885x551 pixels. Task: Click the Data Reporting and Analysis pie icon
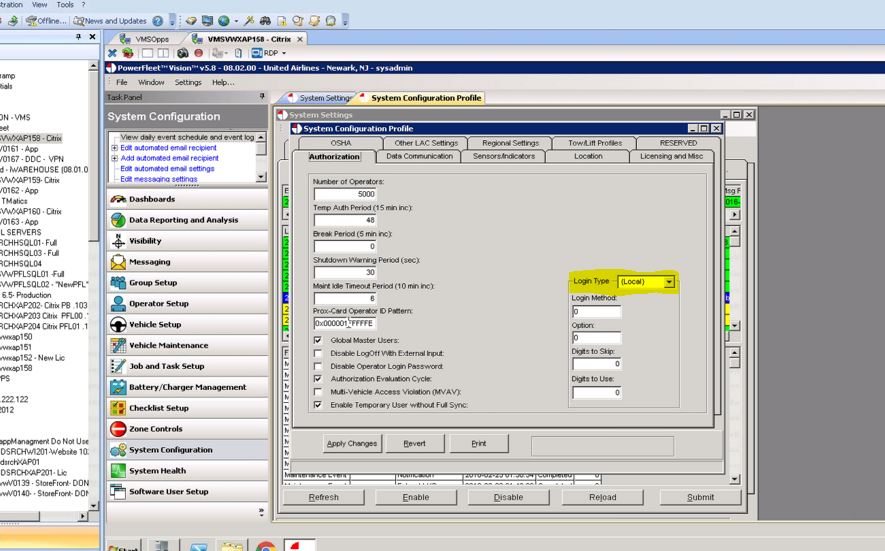tap(118, 220)
